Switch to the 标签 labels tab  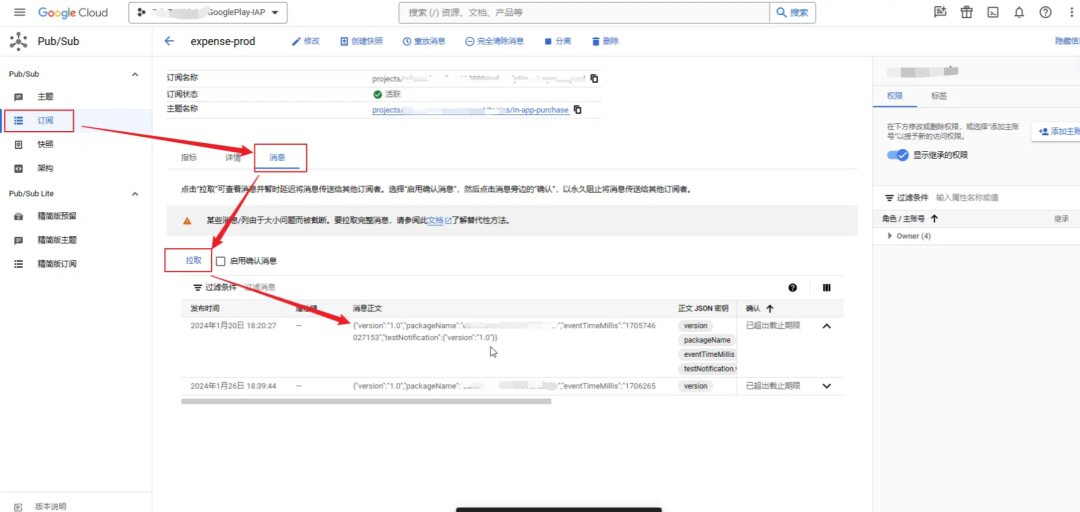[939, 96]
